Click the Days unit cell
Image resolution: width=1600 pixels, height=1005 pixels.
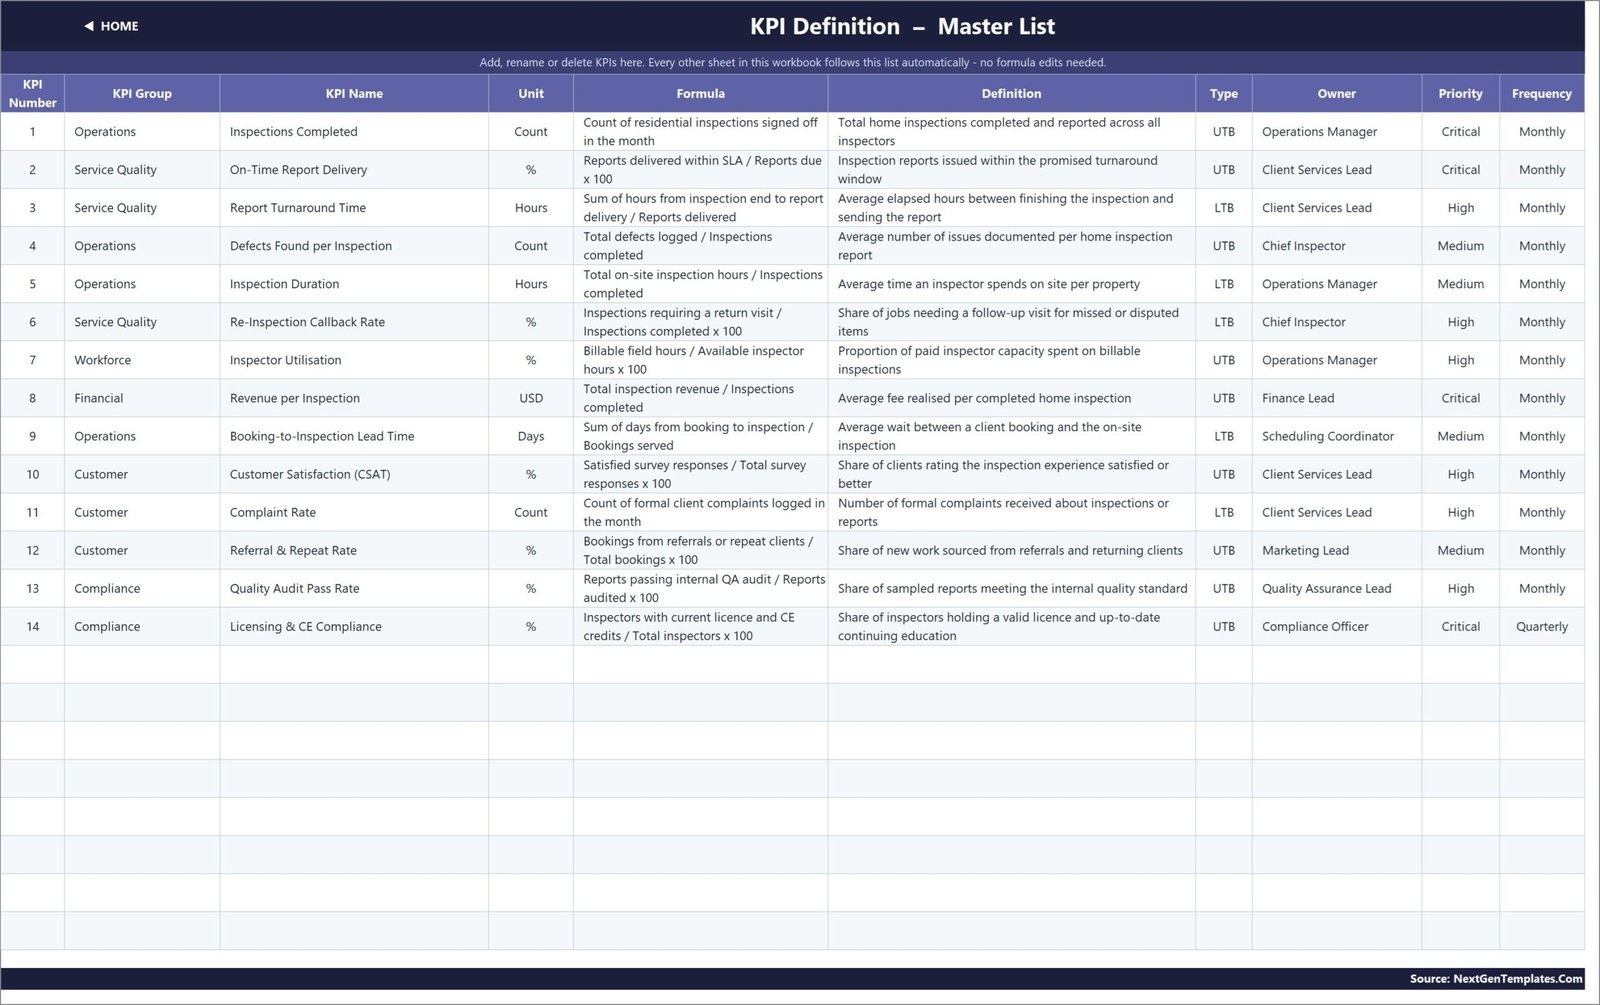(531, 436)
